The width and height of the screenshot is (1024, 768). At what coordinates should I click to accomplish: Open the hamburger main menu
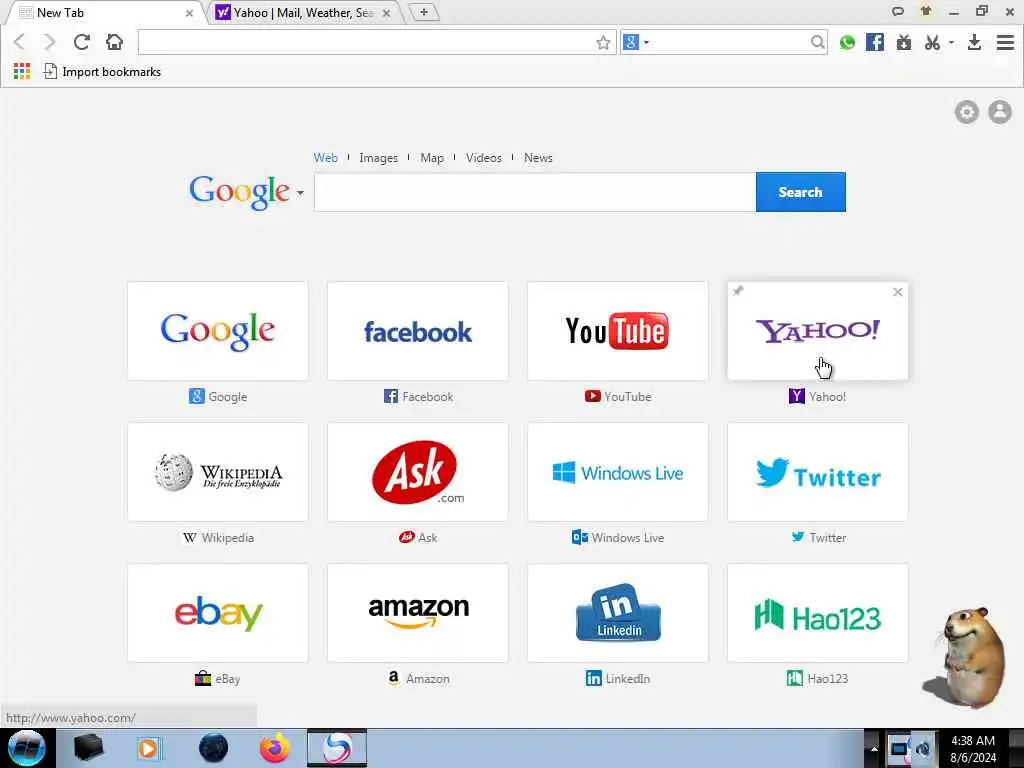click(x=1005, y=42)
